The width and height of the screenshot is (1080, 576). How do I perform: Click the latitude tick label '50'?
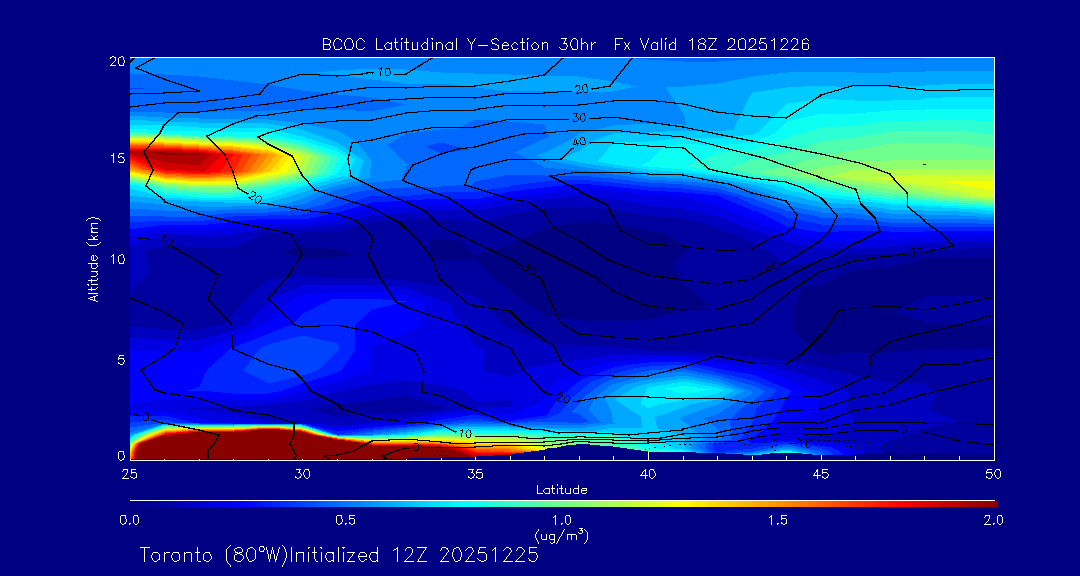(x=993, y=474)
